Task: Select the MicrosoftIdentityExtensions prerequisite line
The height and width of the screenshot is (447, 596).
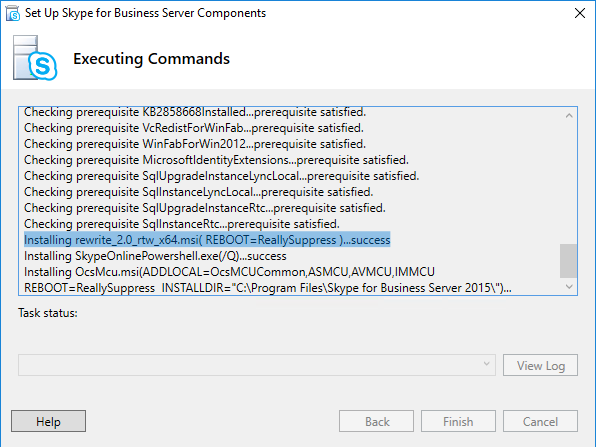Action: click(216, 160)
